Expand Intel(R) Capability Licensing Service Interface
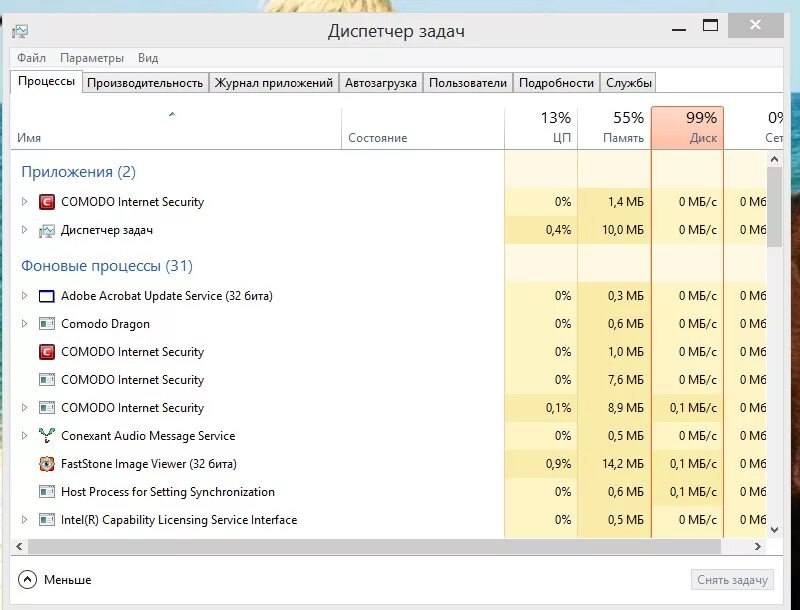This screenshot has height=610, width=800. pyautogui.click(x=24, y=520)
